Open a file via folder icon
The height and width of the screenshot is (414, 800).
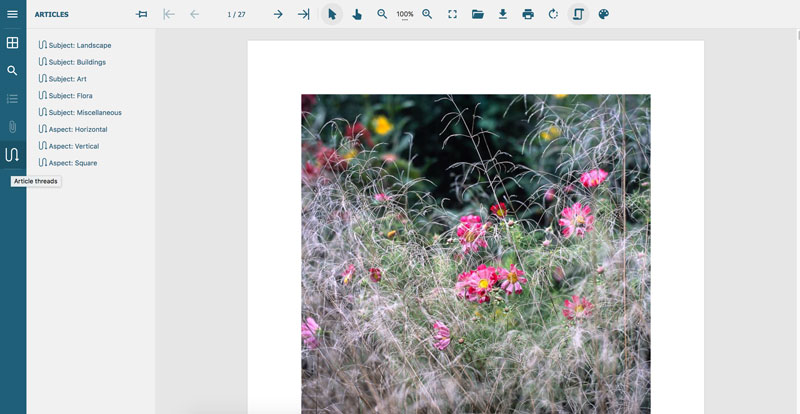coord(478,14)
